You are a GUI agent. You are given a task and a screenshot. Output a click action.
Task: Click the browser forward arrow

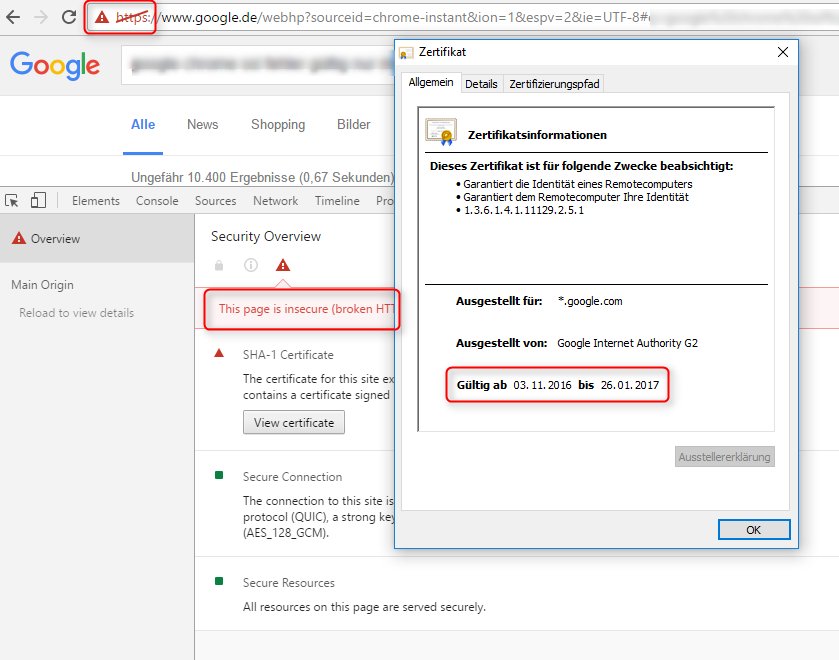tap(41, 17)
